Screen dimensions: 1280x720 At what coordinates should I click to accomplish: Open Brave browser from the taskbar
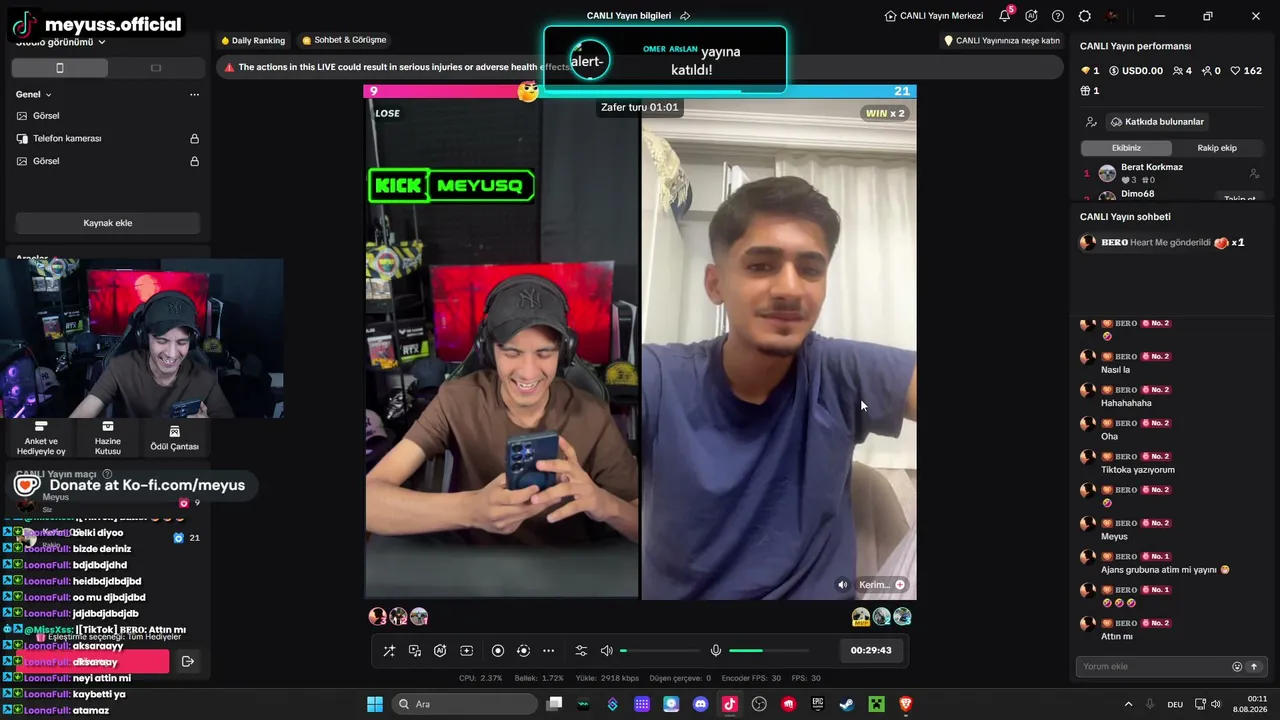point(906,704)
